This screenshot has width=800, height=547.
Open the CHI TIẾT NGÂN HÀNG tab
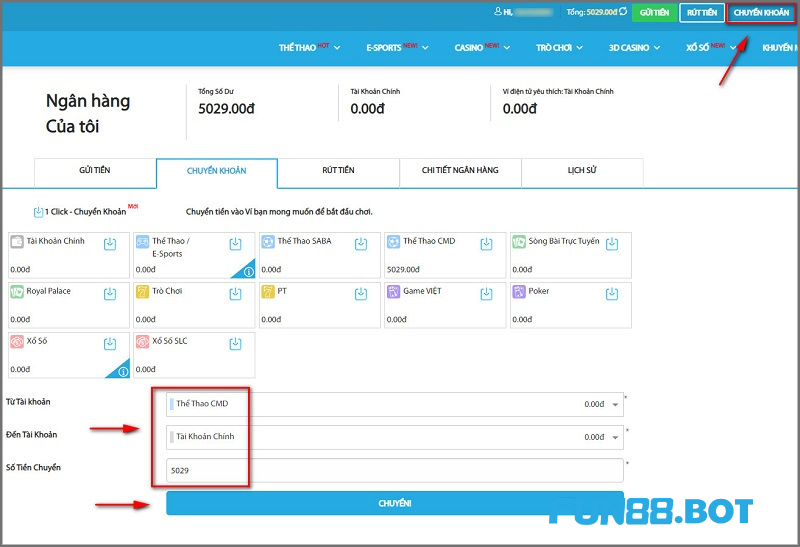tap(460, 171)
